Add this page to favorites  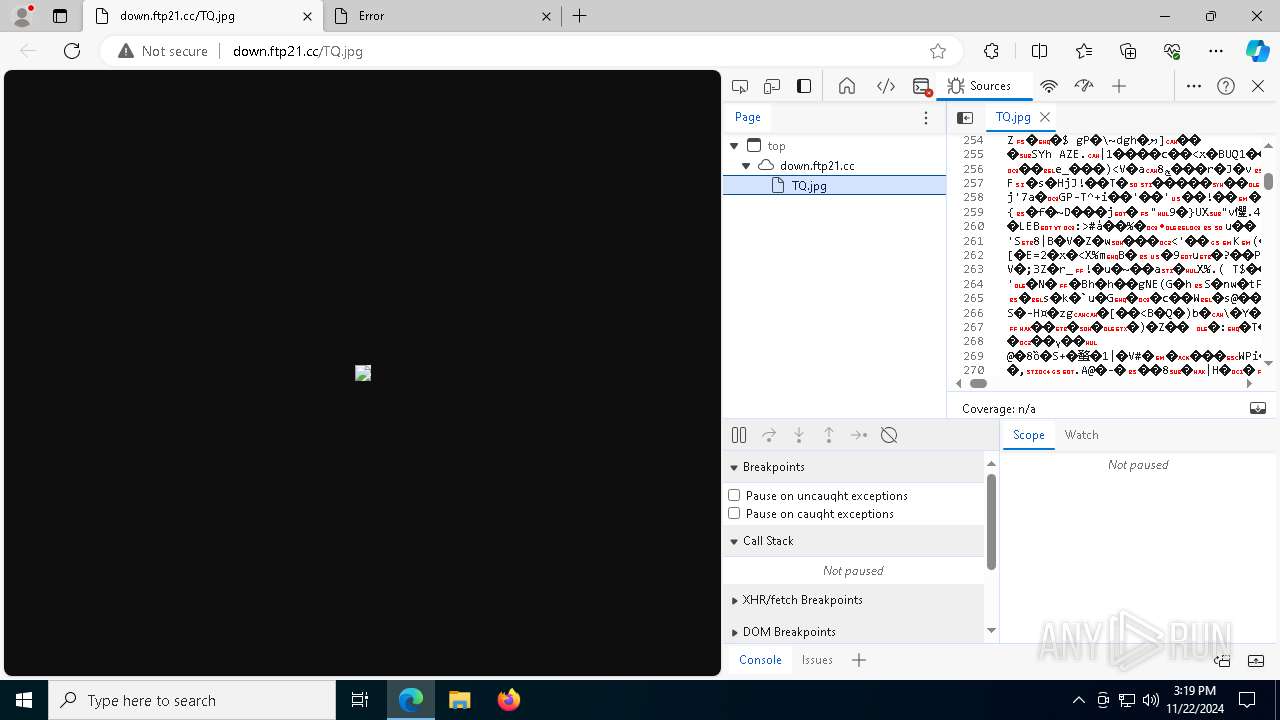coord(938,51)
